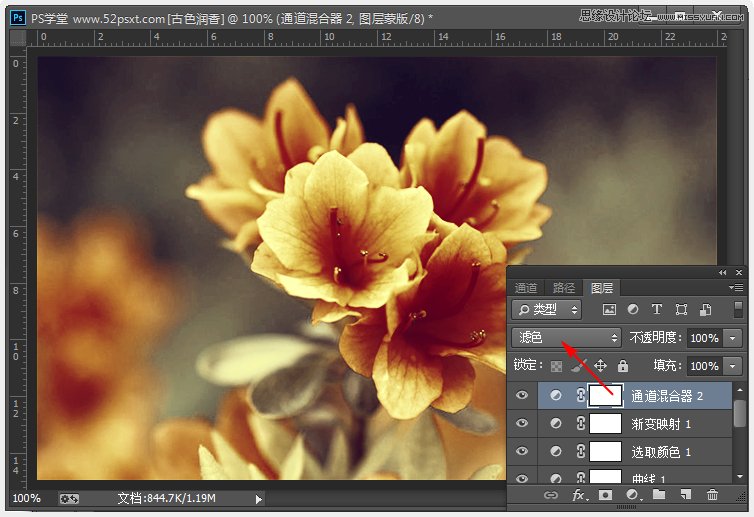Click mask link of 选取颜色 1
Viewport: 754px width, 517px height.
[x=580, y=451]
